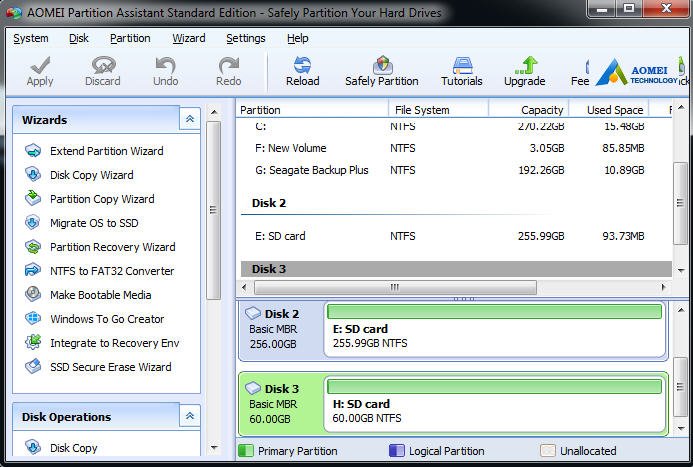Click the SSD Secure Erase Wizard icon
This screenshot has height=467, width=693.
pyautogui.click(x=33, y=366)
